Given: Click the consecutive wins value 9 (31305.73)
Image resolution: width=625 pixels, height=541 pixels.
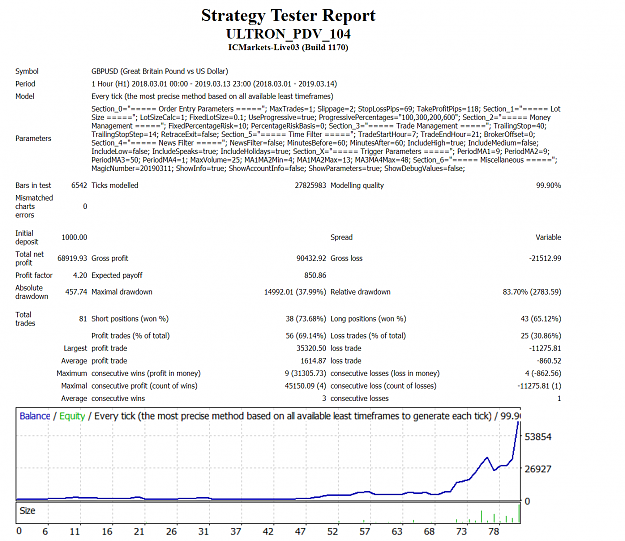Looking at the screenshot, I should 305,374.
